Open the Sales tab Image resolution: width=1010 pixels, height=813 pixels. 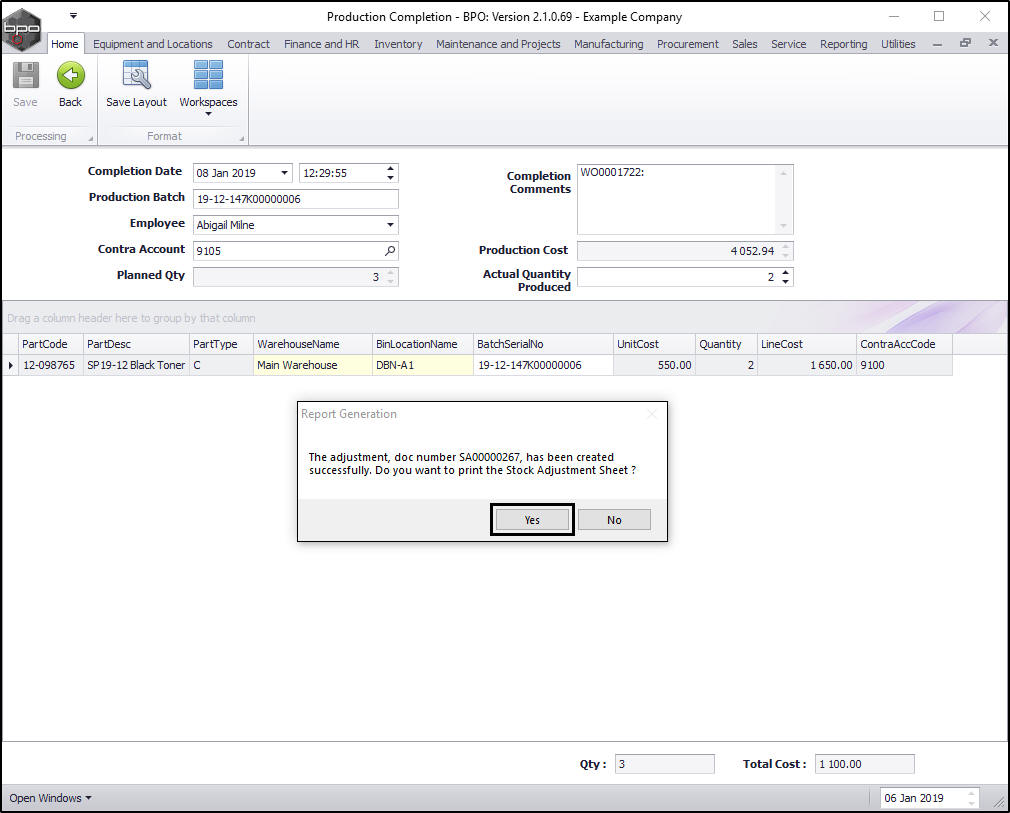[744, 44]
